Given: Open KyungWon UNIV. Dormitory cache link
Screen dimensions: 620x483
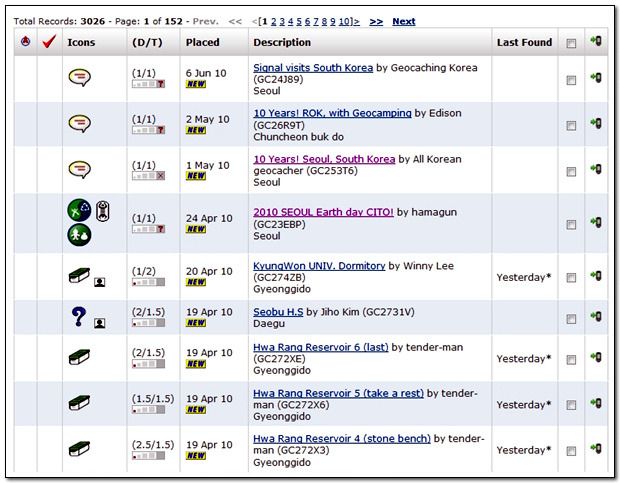Looking at the screenshot, I should 319,266.
